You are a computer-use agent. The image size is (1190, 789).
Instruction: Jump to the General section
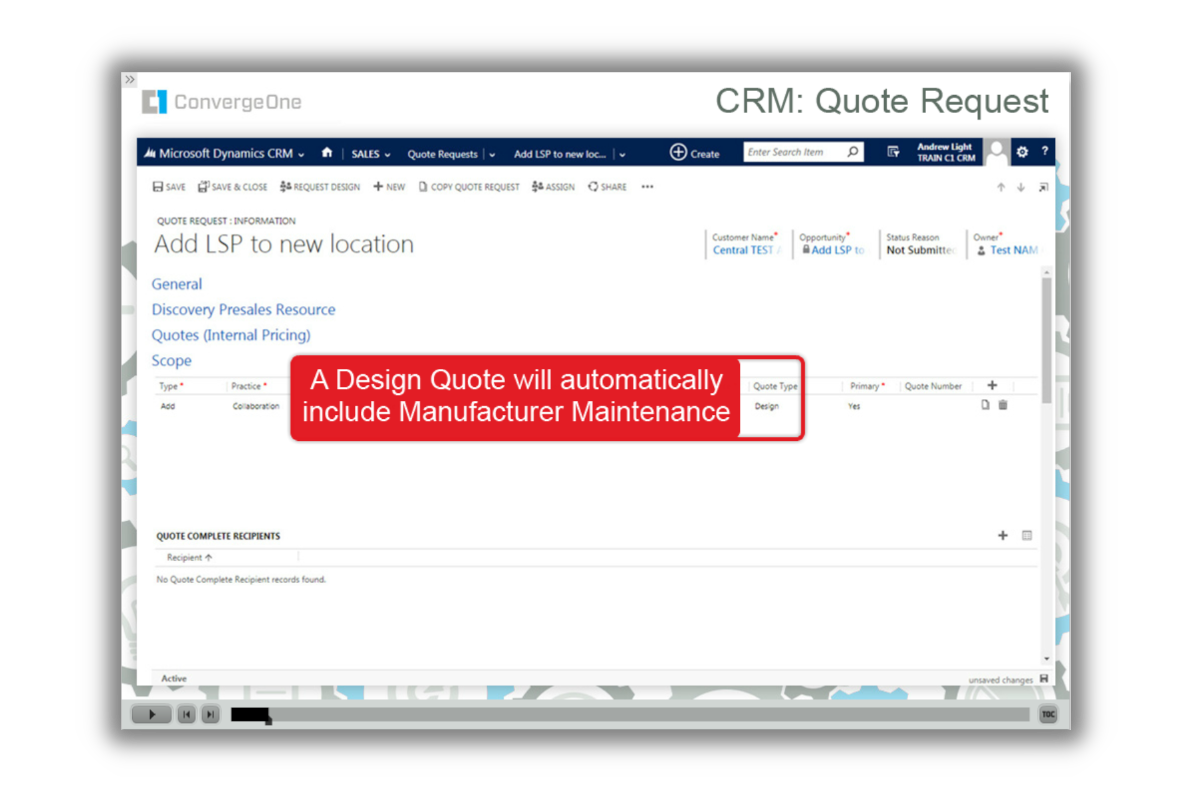(x=177, y=284)
